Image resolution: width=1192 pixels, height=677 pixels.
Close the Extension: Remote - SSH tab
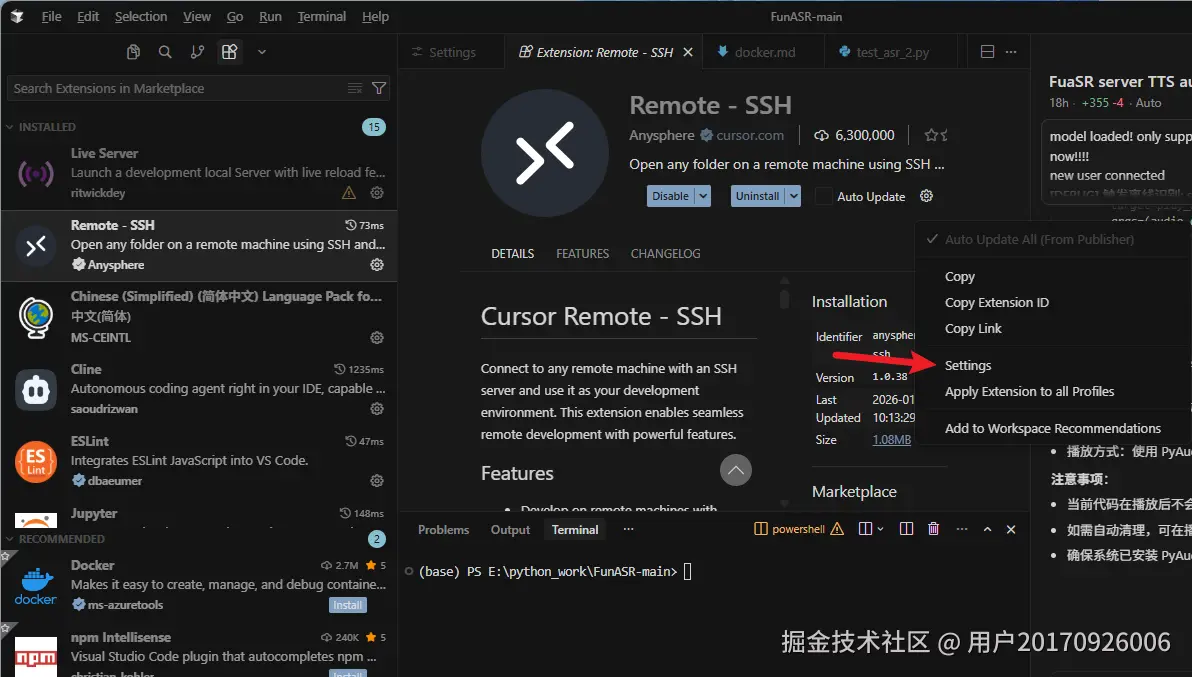(688, 52)
